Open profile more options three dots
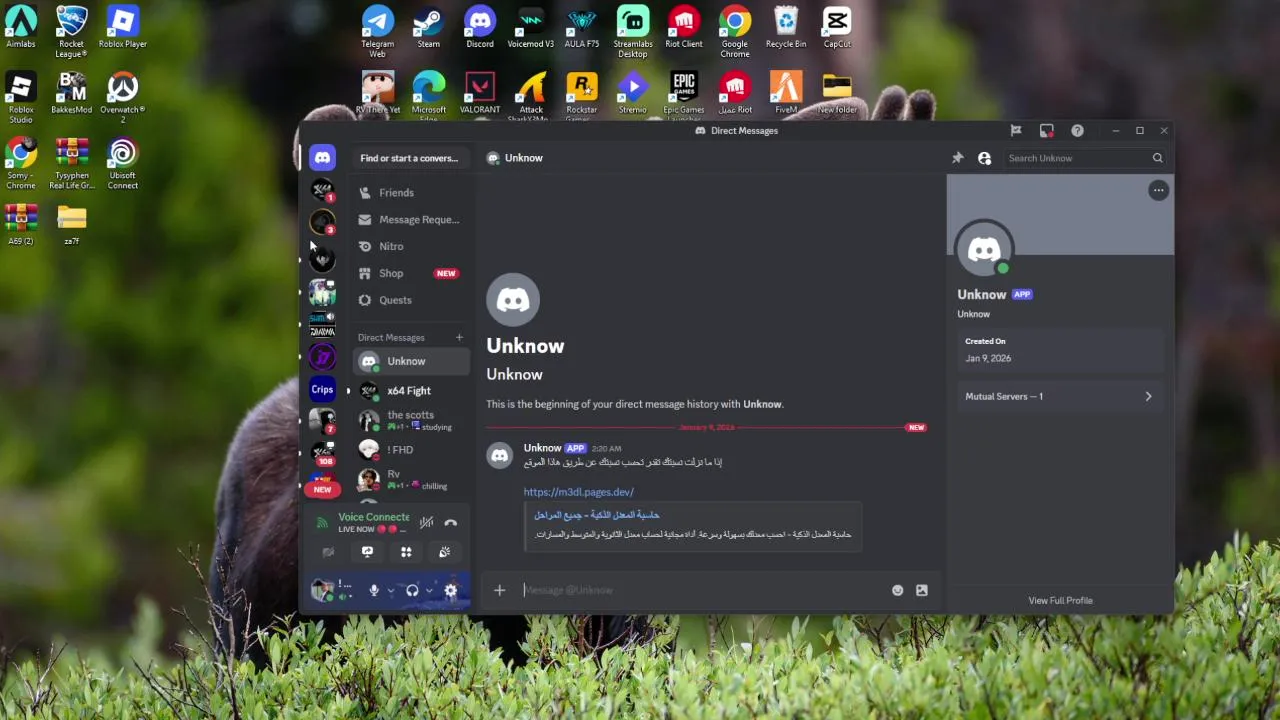This screenshot has width=1280, height=720. pyautogui.click(x=1158, y=190)
